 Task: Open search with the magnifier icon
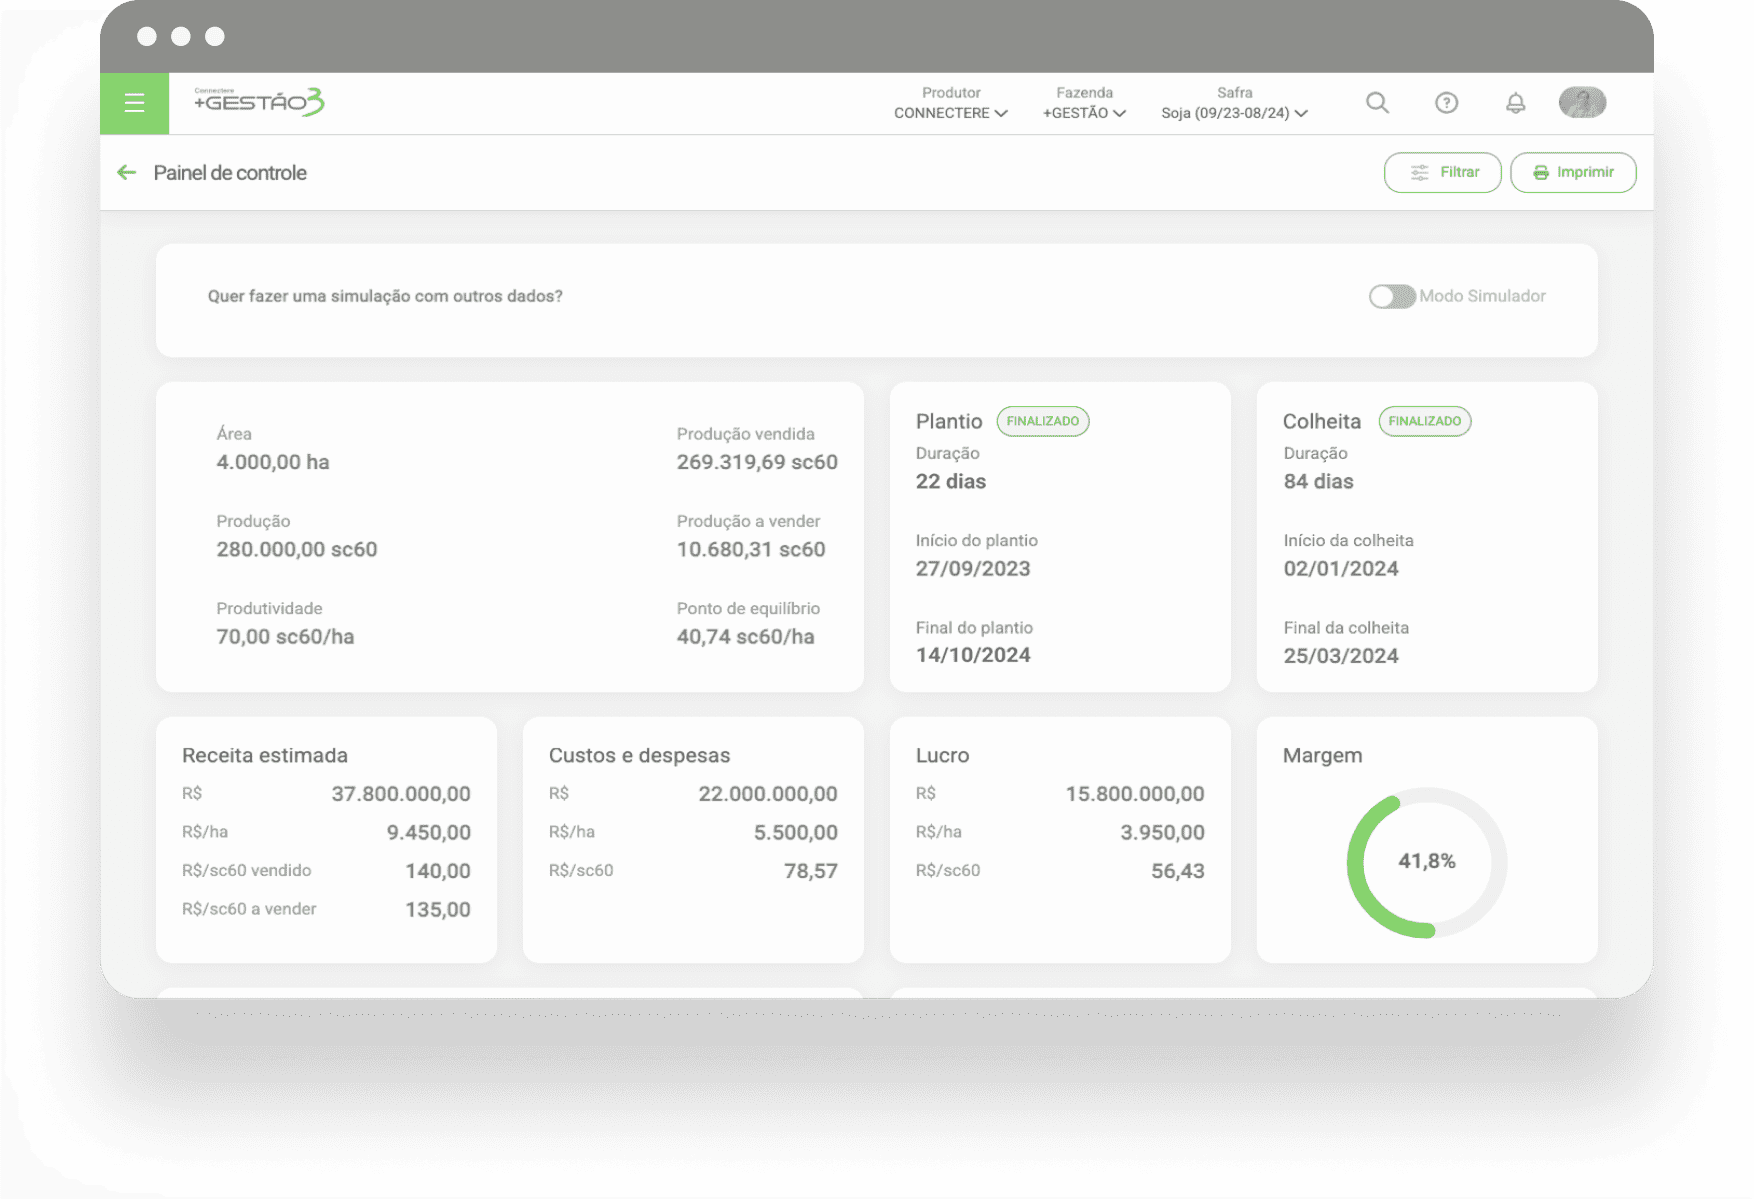click(x=1377, y=103)
